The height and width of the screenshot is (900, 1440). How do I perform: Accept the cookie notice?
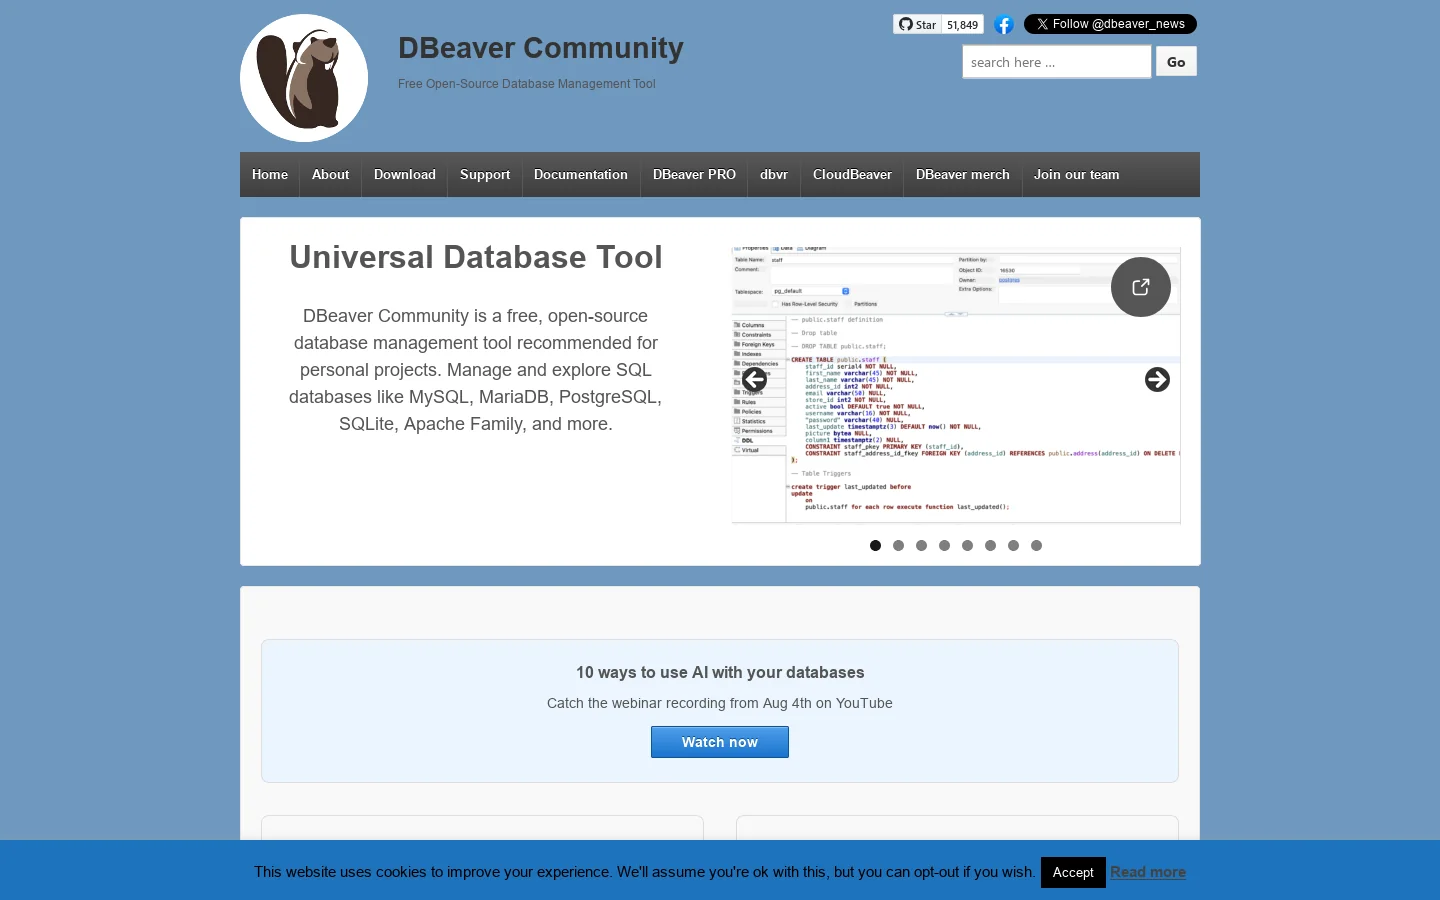tap(1073, 872)
